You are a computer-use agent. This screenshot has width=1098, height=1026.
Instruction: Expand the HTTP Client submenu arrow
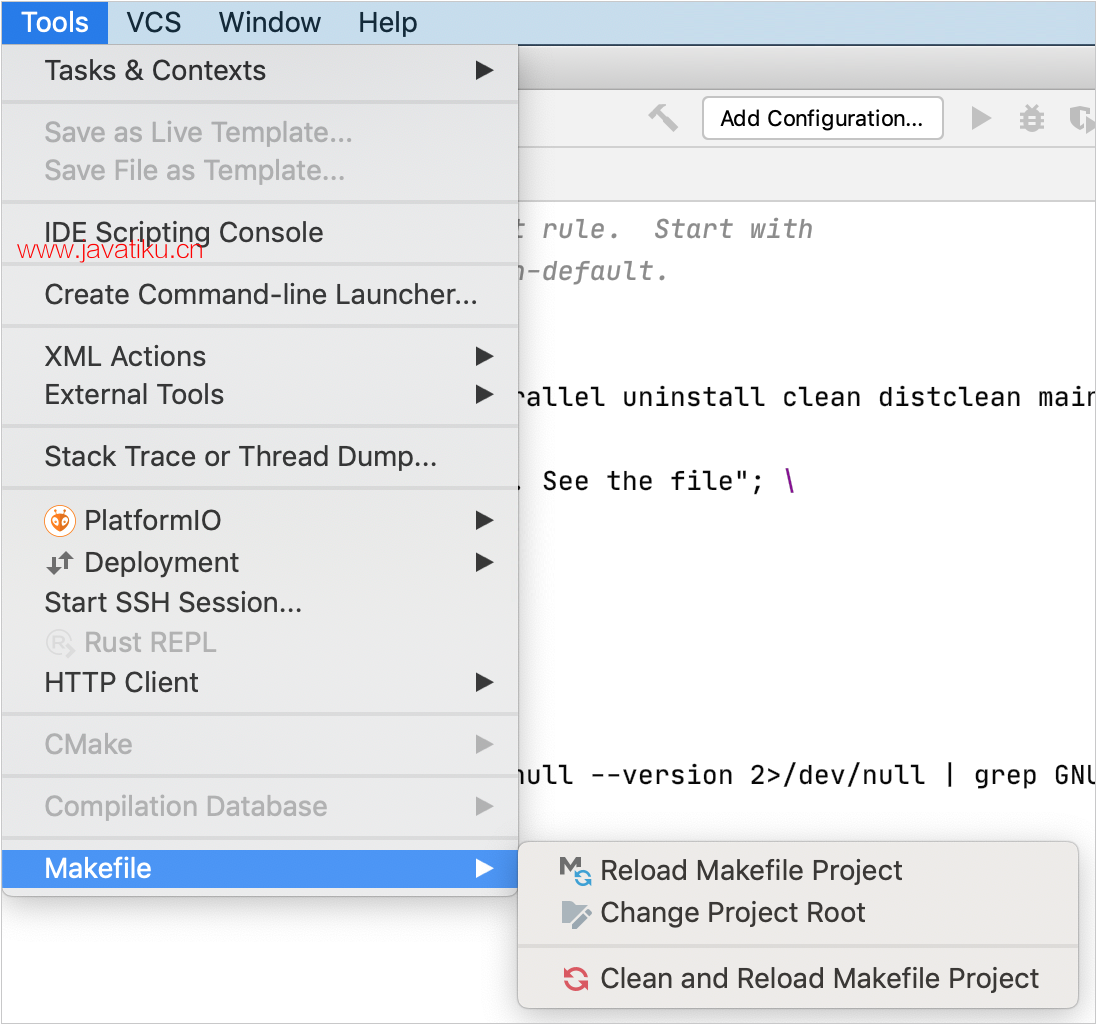(x=485, y=682)
